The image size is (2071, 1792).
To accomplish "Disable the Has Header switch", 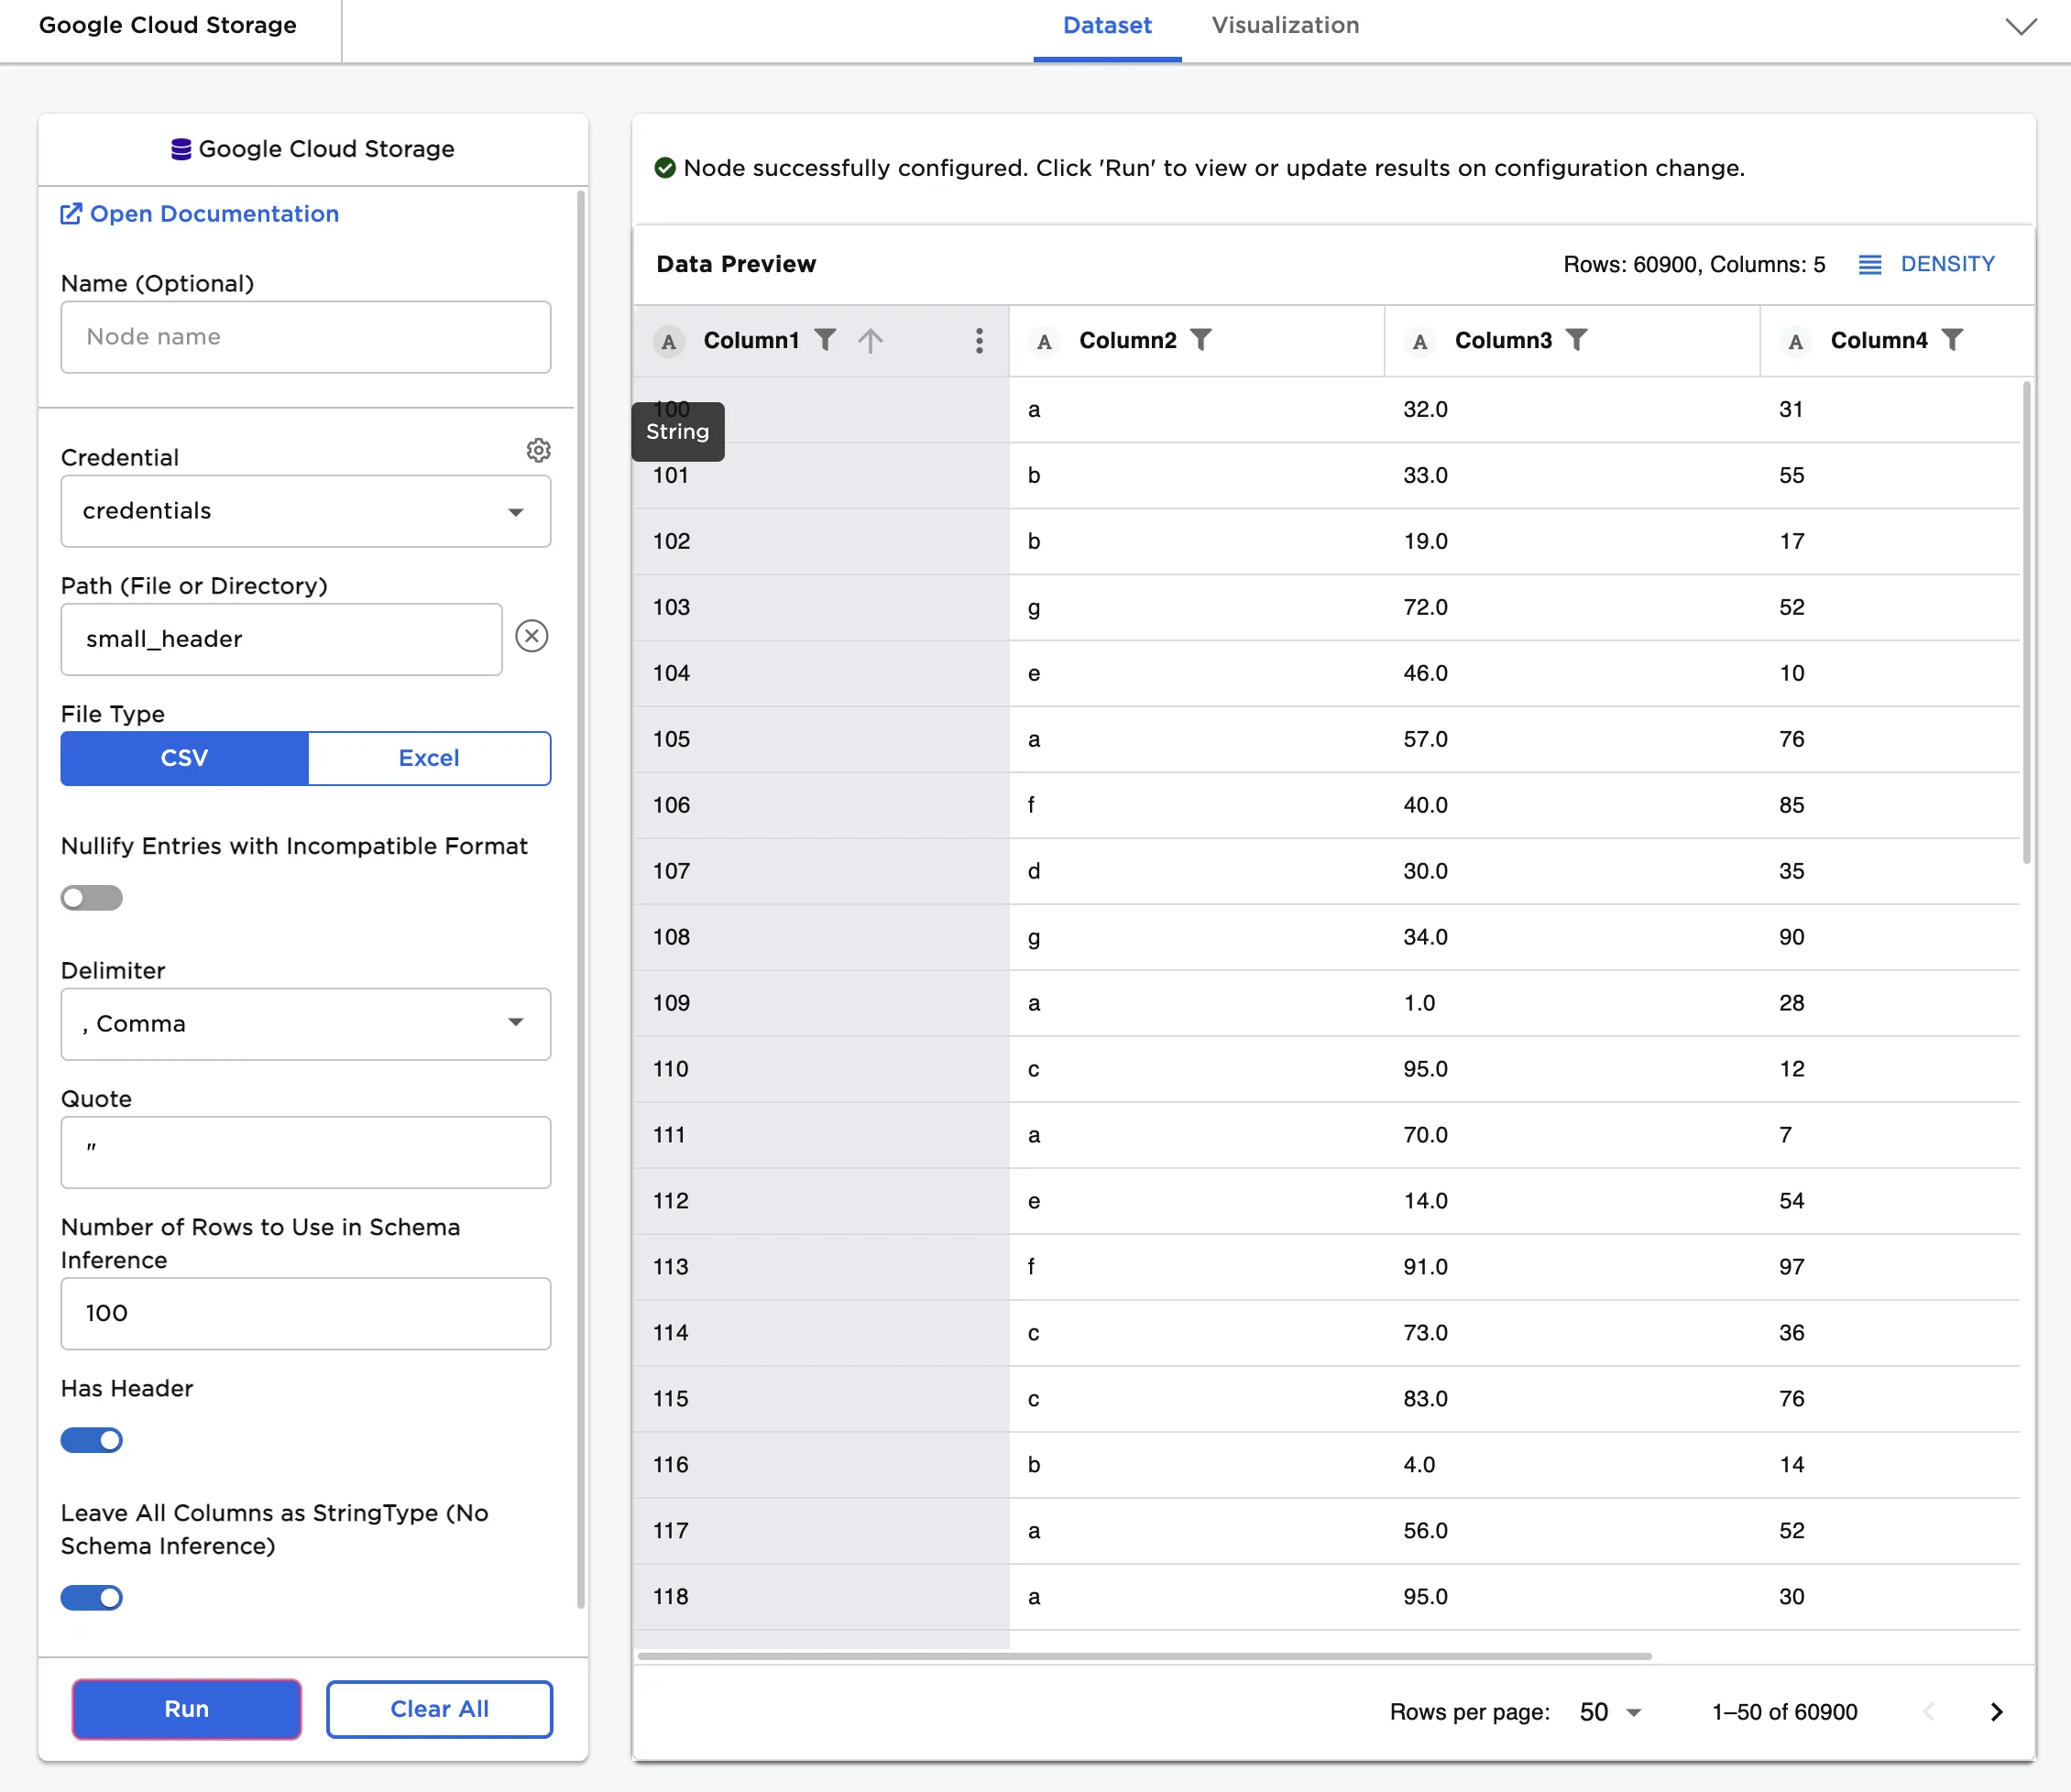I will tap(91, 1440).
